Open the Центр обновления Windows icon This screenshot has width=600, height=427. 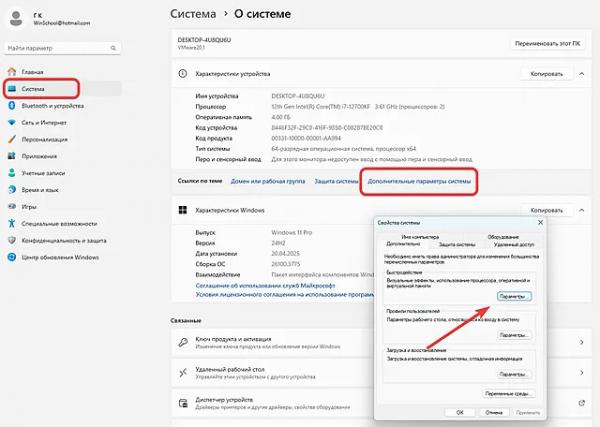(12, 257)
